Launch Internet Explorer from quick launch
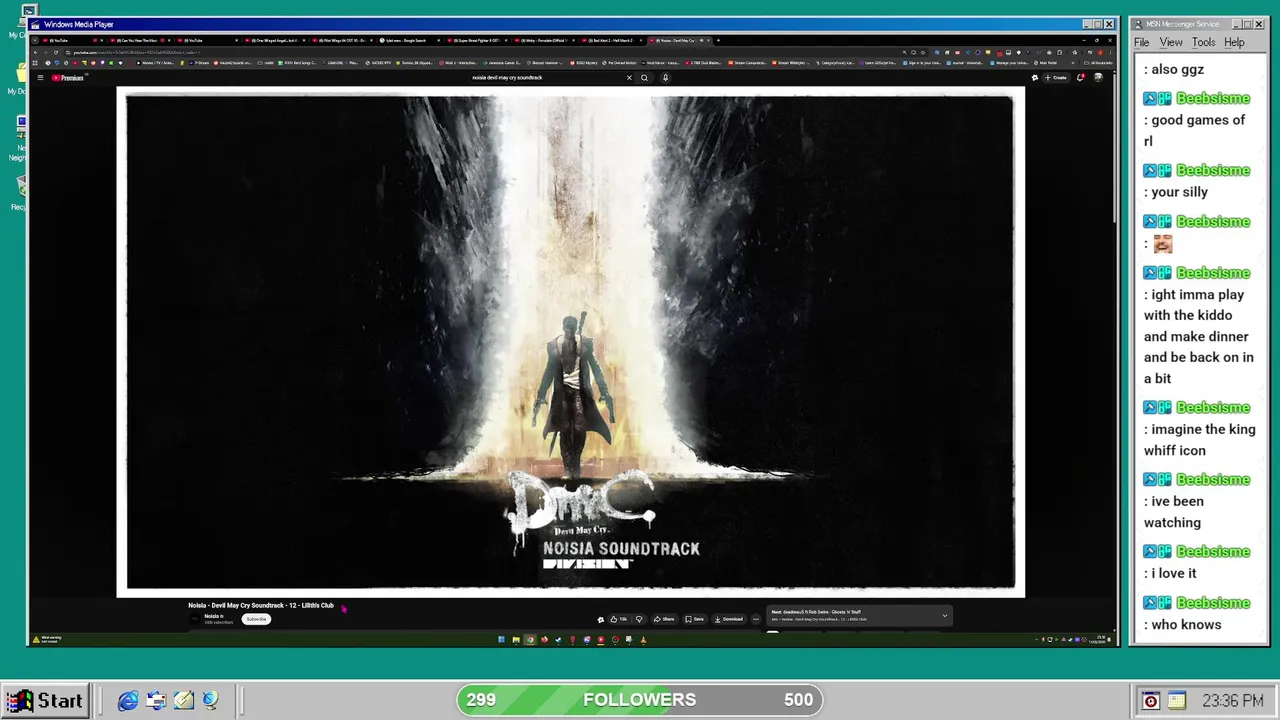Image resolution: width=1280 pixels, height=720 pixels. [128, 700]
